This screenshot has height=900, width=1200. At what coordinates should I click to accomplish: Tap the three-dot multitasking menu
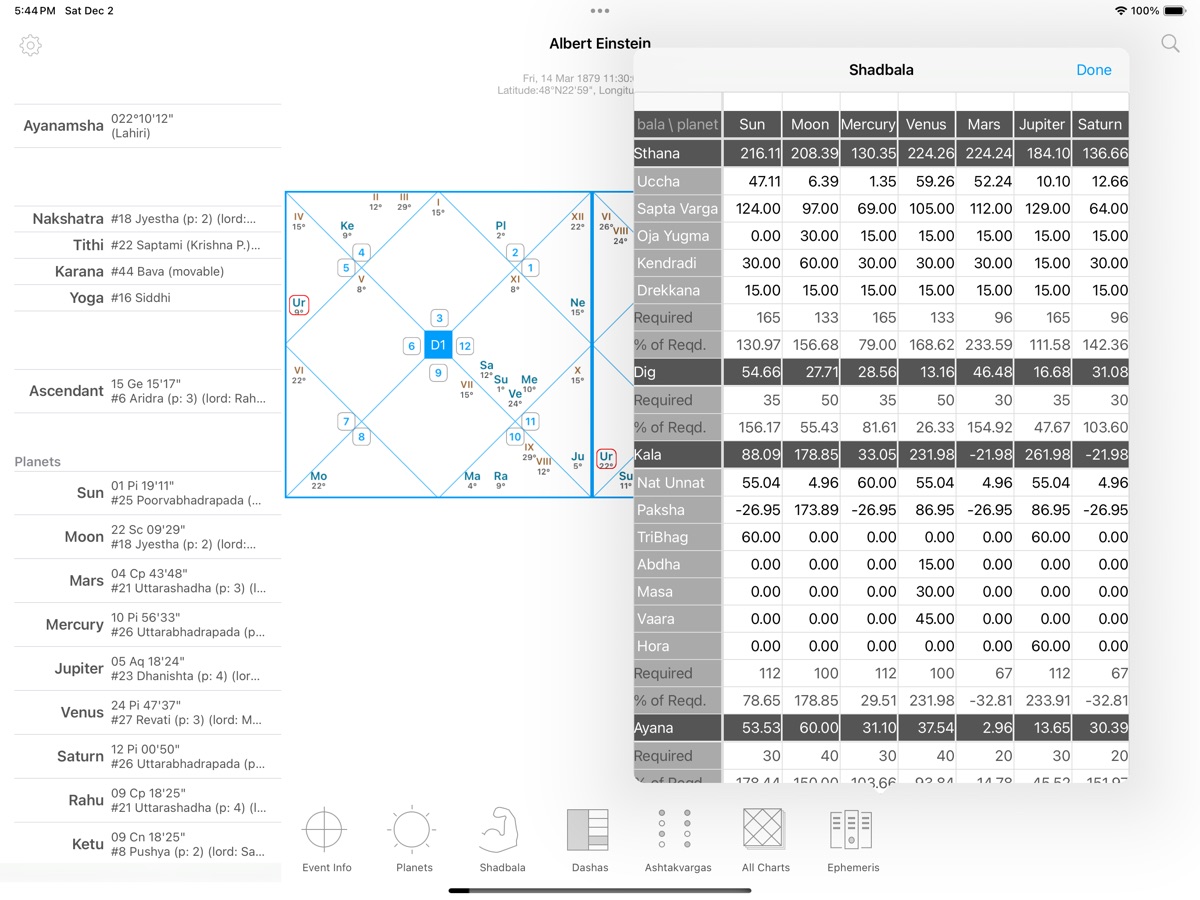click(599, 11)
